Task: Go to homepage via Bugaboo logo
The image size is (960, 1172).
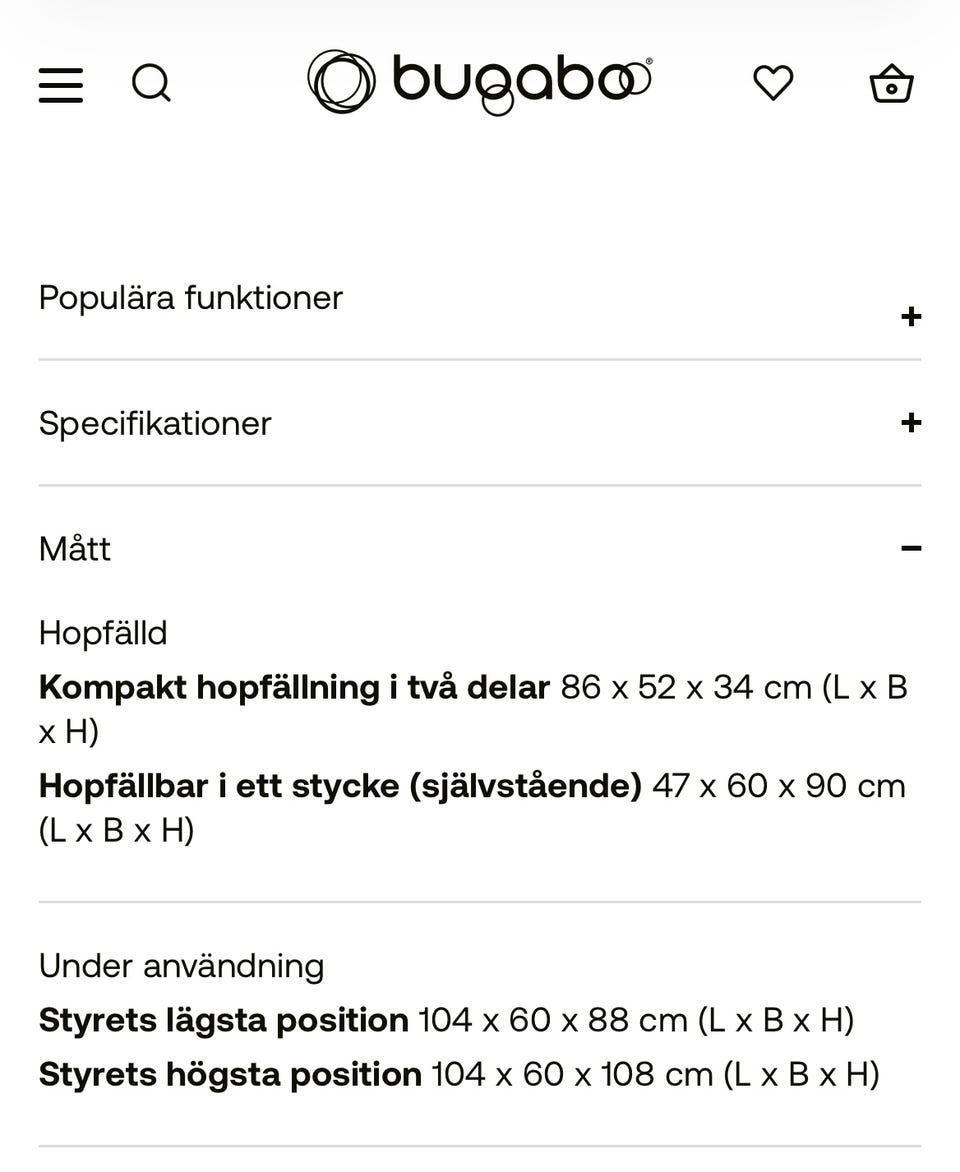Action: click(479, 82)
